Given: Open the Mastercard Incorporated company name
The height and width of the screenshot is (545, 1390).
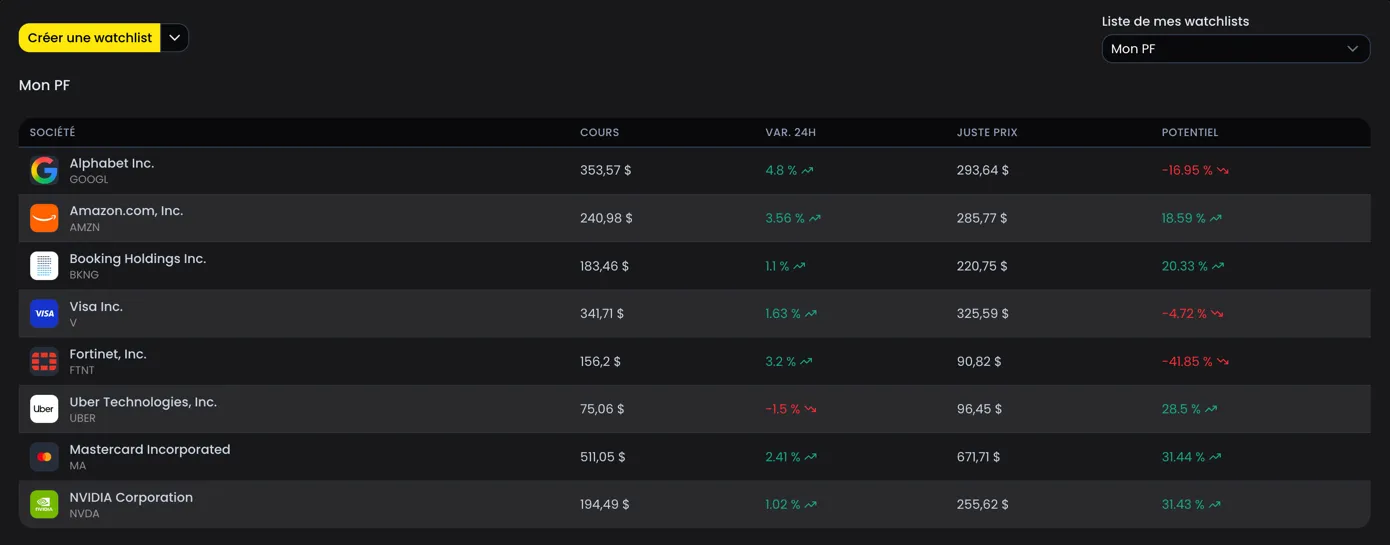Looking at the screenshot, I should point(150,450).
